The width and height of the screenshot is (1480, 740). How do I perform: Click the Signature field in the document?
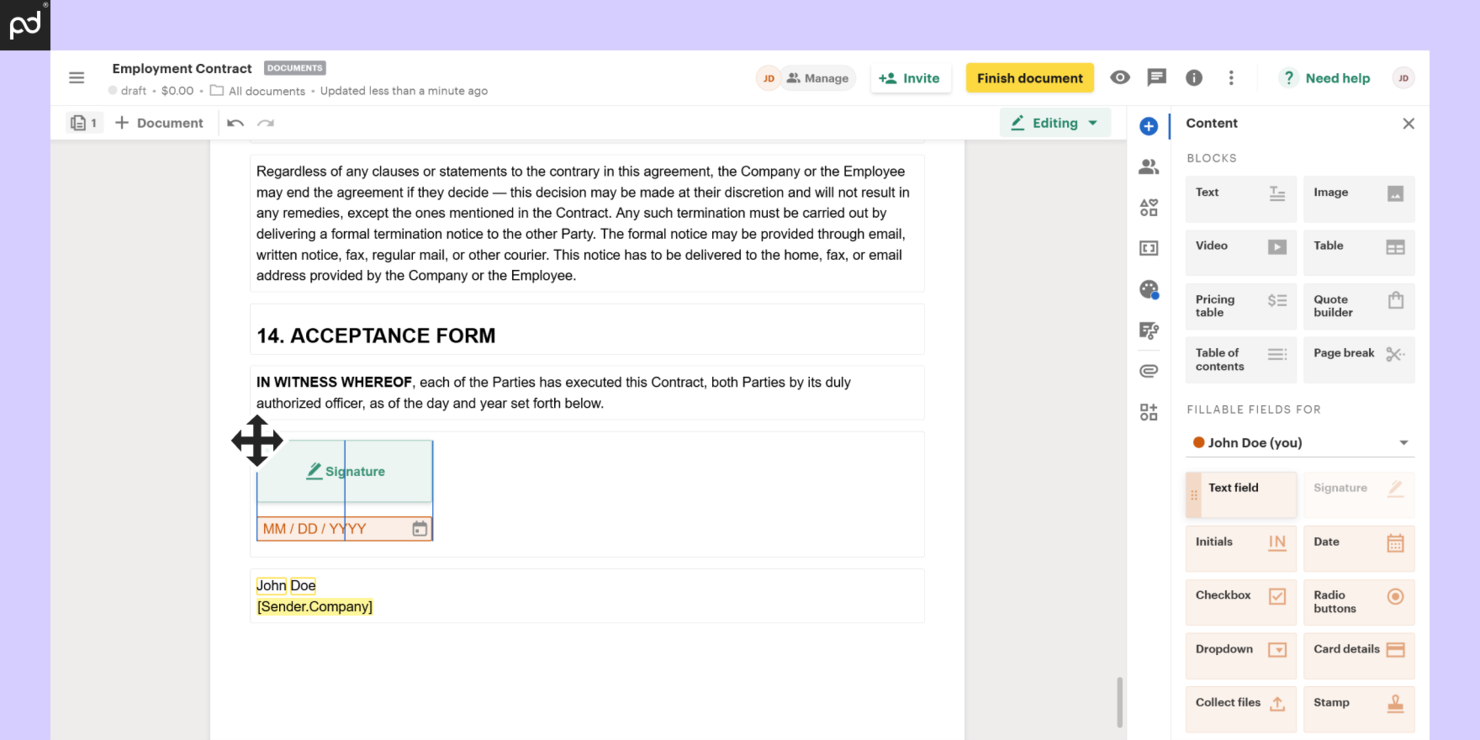pyautogui.click(x=345, y=471)
